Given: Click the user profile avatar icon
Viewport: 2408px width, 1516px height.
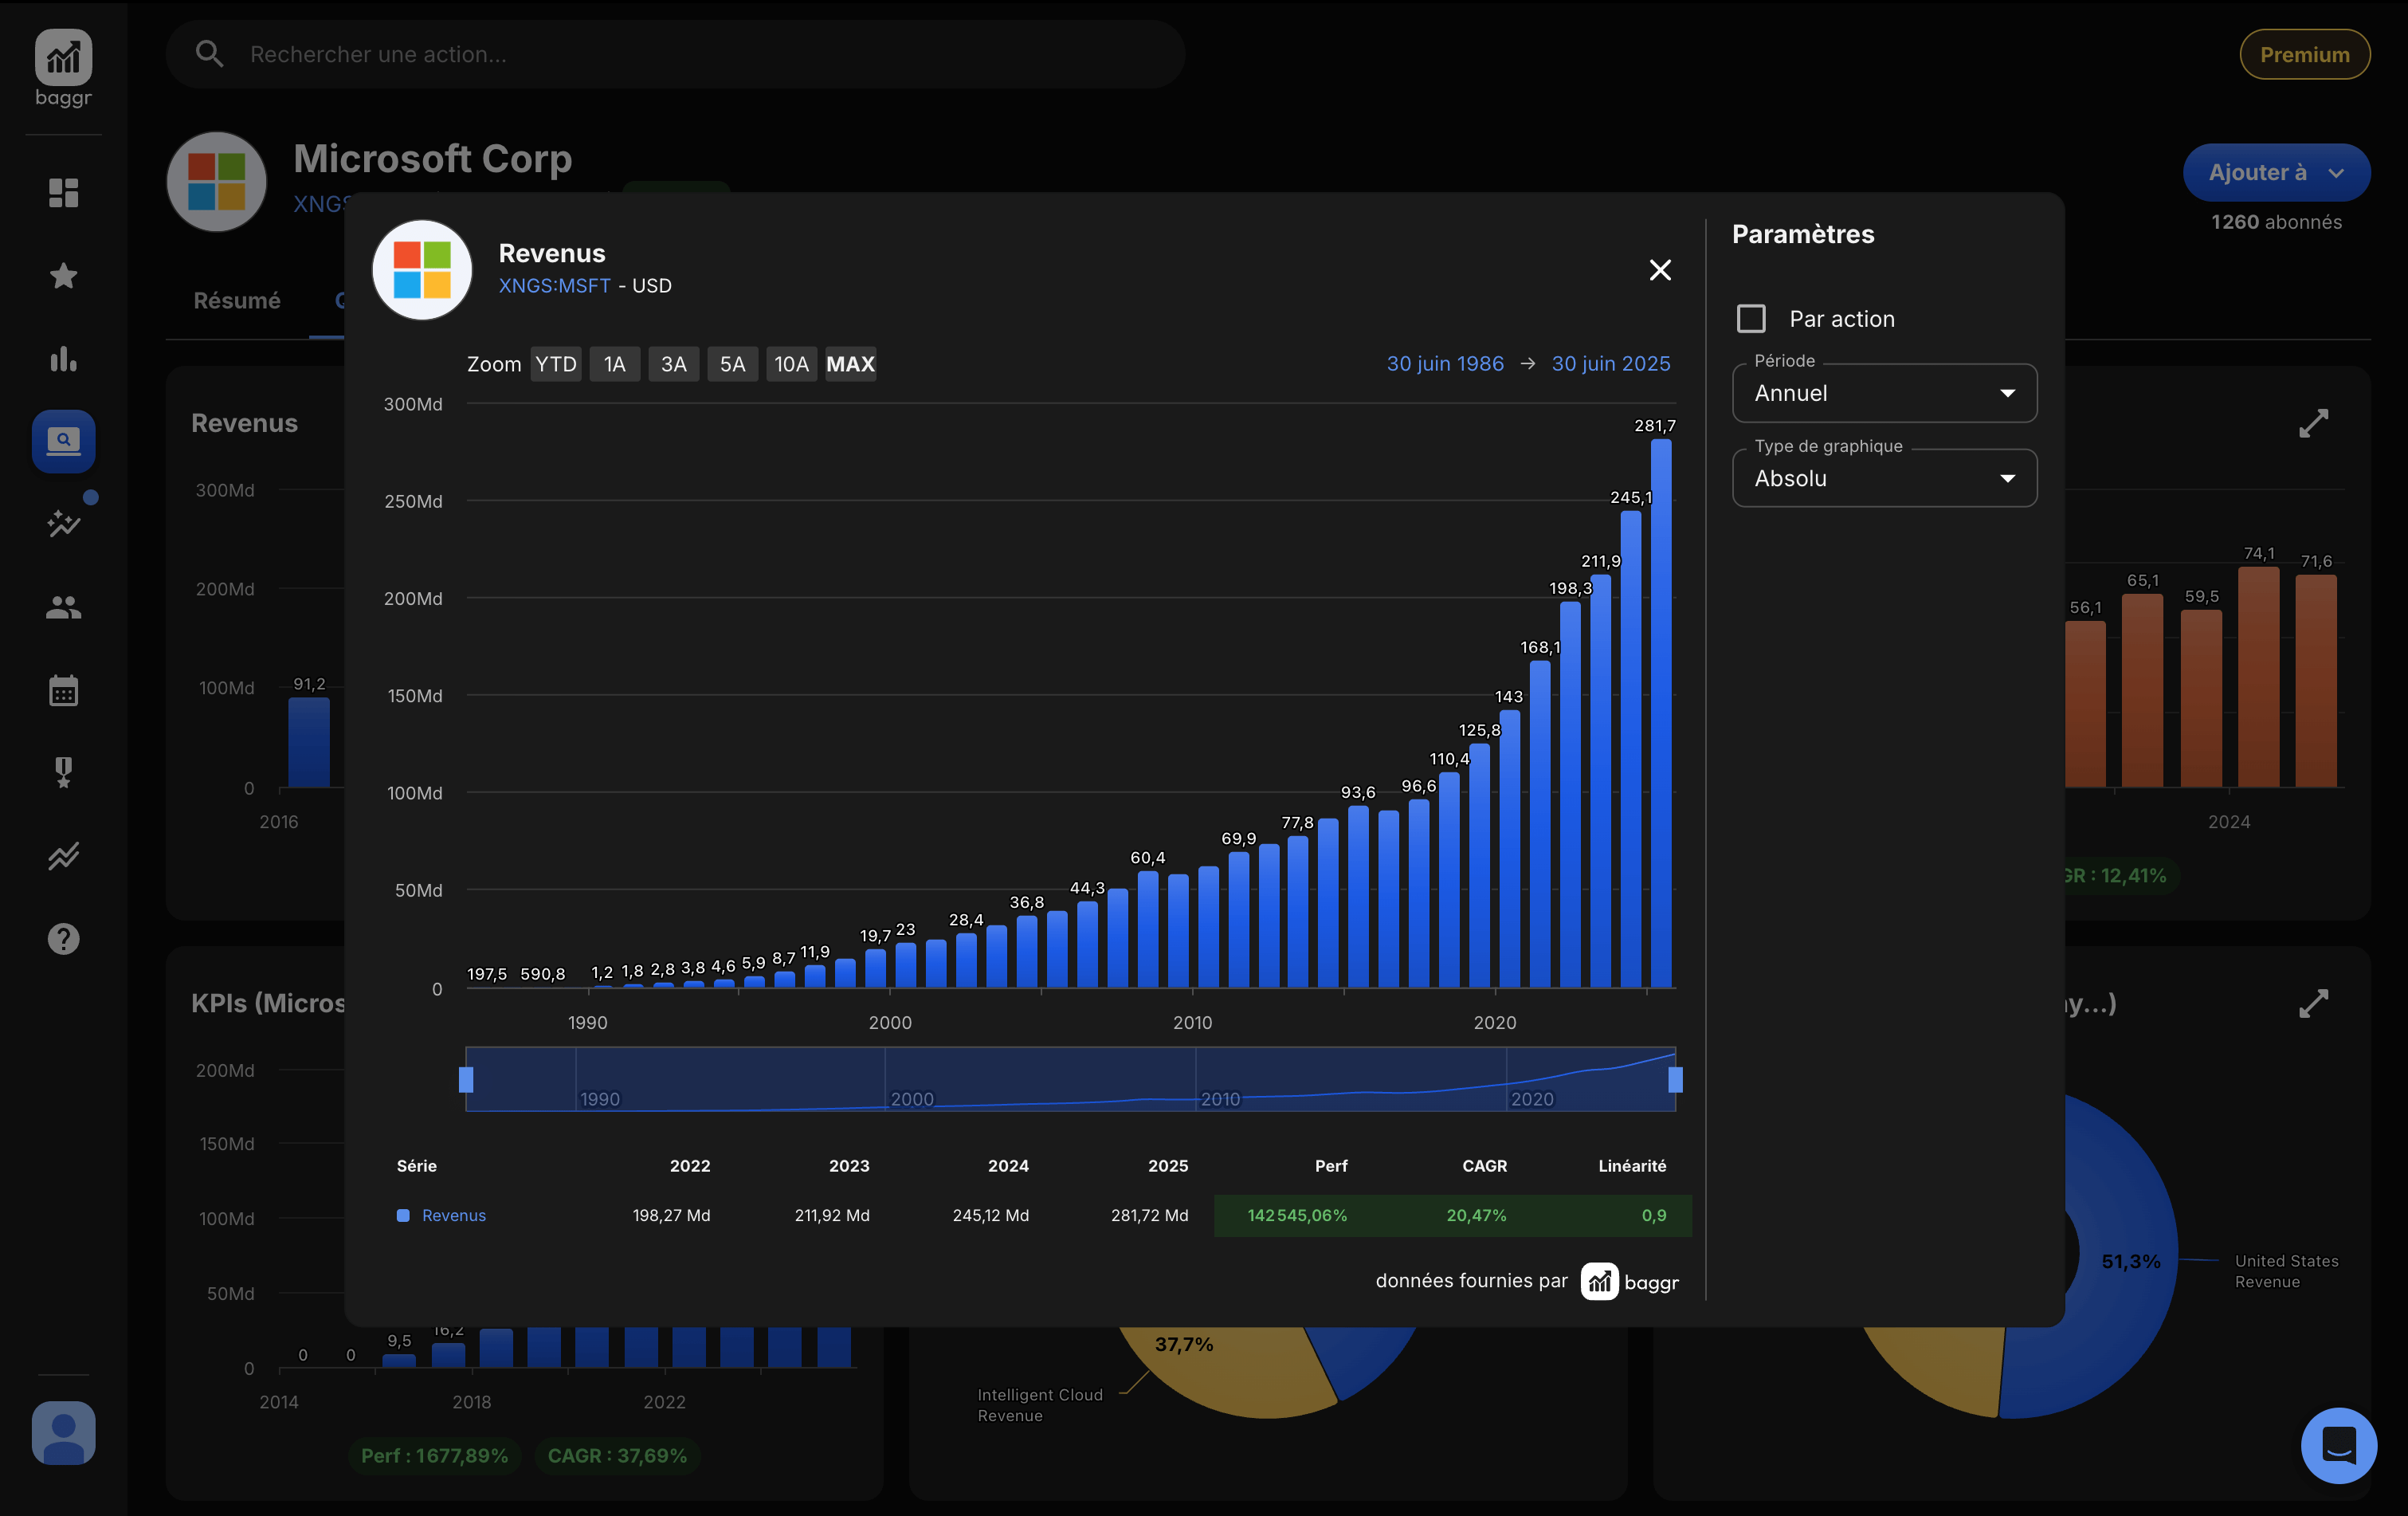Looking at the screenshot, I should 63,1432.
